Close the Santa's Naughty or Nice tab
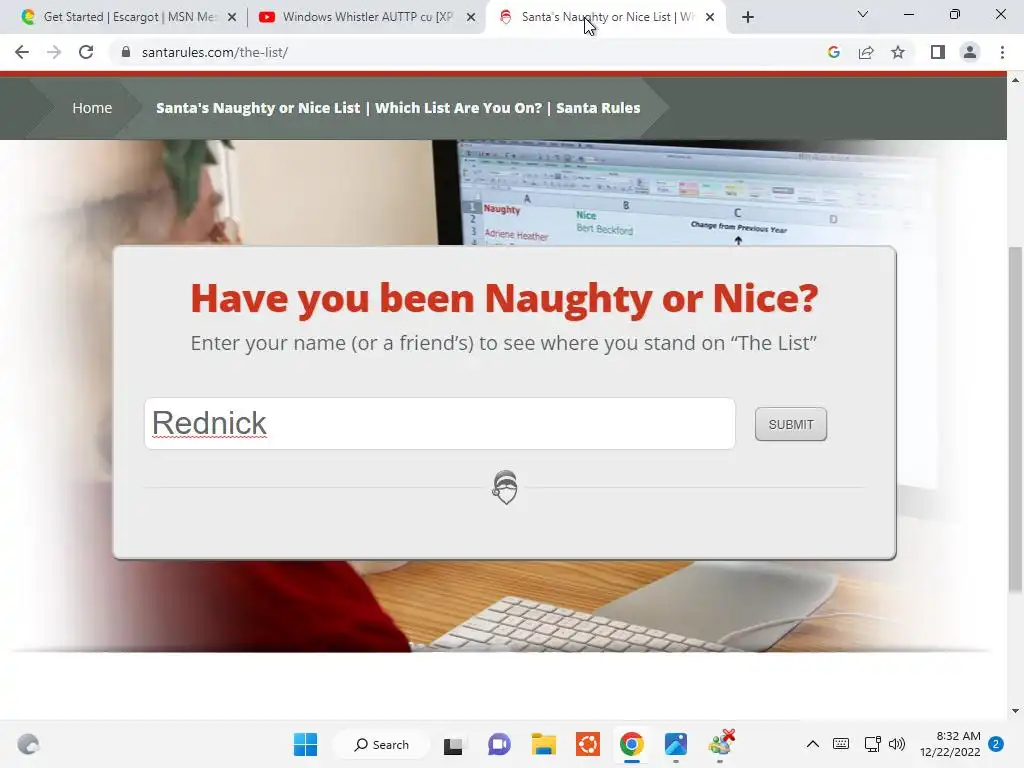1024x768 pixels. tap(710, 17)
